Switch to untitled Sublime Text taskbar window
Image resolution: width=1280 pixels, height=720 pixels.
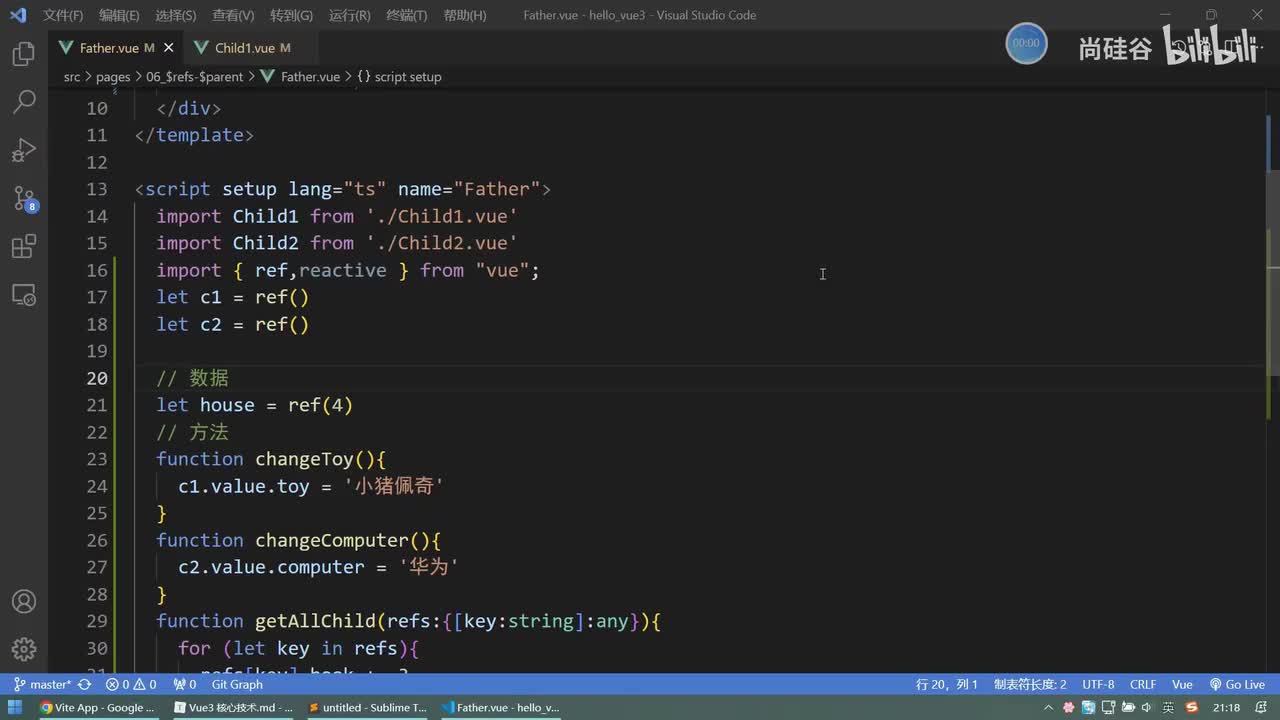pos(366,708)
